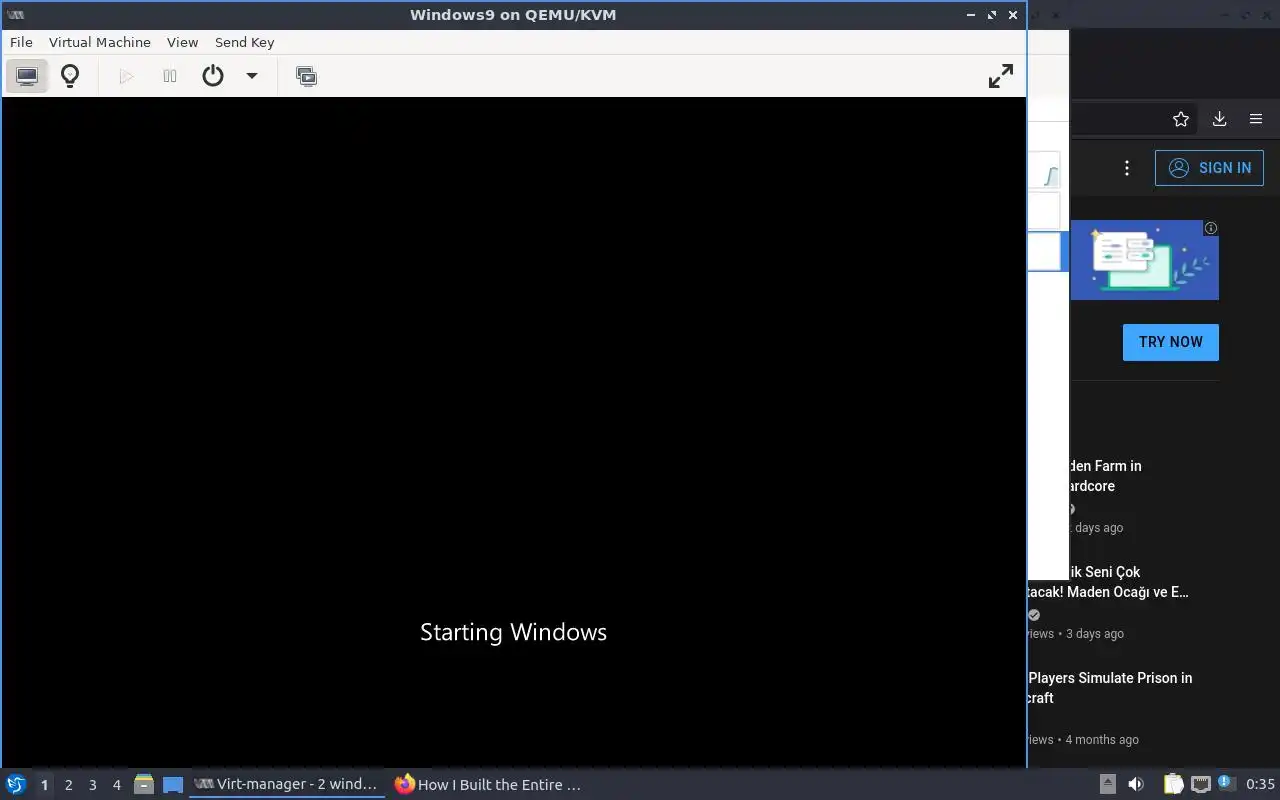Open the File menu
The width and height of the screenshot is (1280, 800).
(21, 42)
